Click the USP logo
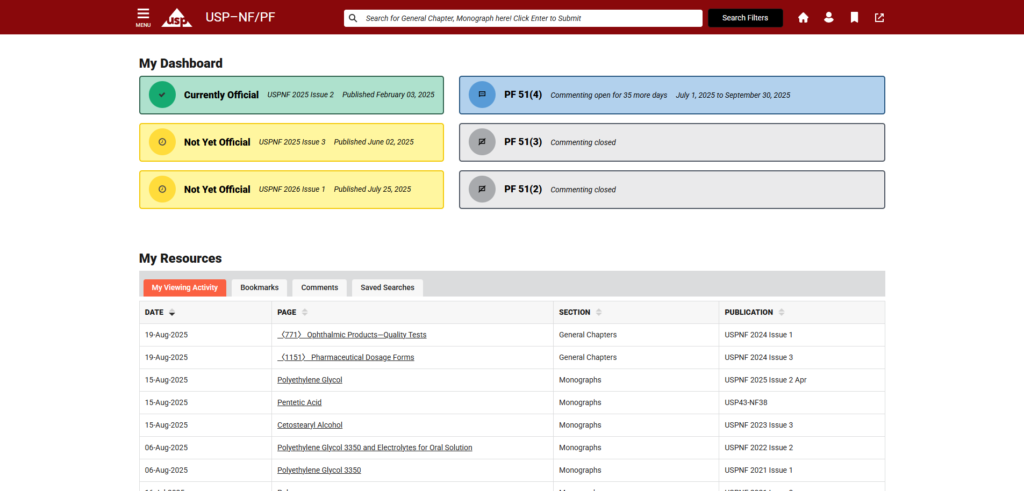 (x=176, y=17)
